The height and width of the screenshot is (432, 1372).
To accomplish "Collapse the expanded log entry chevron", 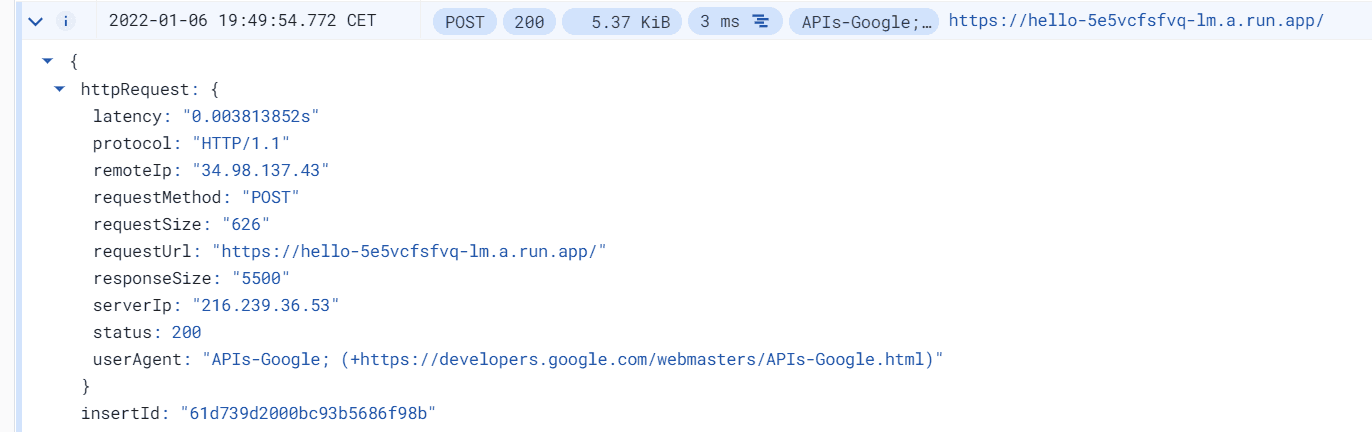I will pyautogui.click(x=37, y=21).
